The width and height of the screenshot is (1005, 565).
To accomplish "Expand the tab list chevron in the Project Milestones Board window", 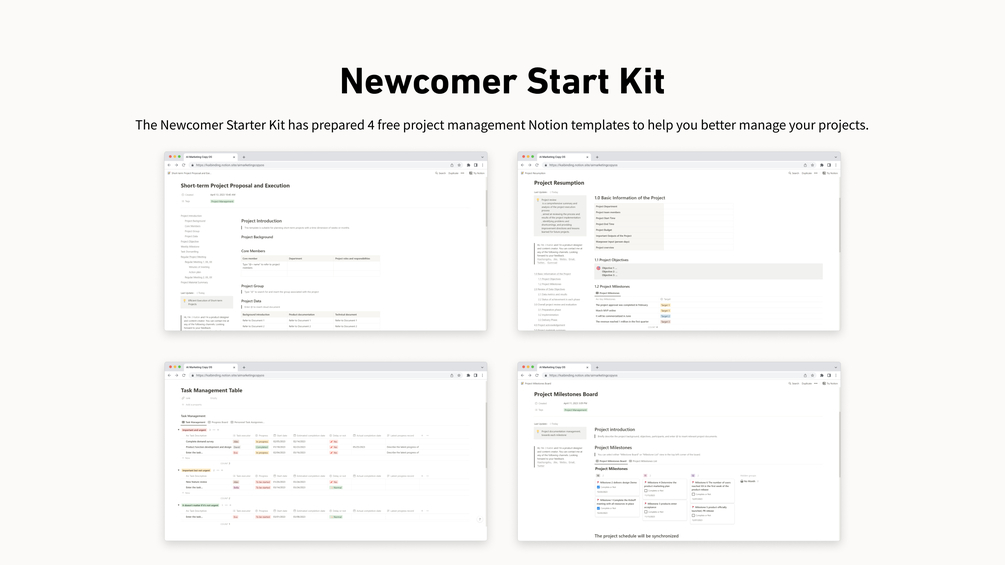I will [835, 368].
